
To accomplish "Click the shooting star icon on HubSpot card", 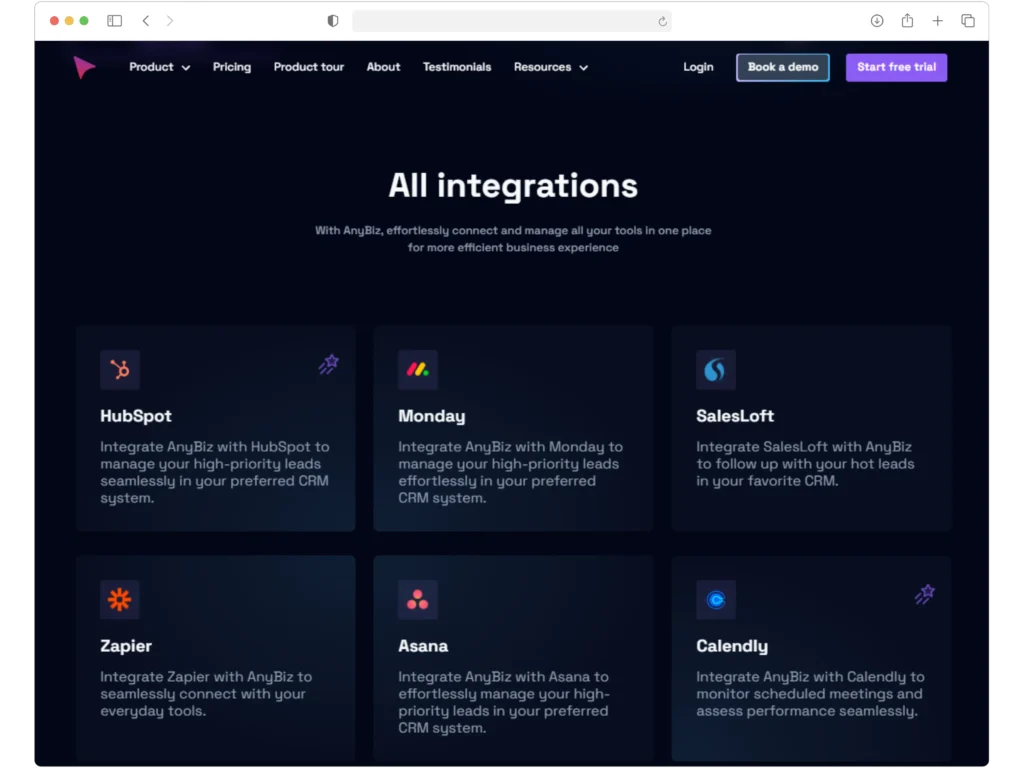I will (x=328, y=364).
